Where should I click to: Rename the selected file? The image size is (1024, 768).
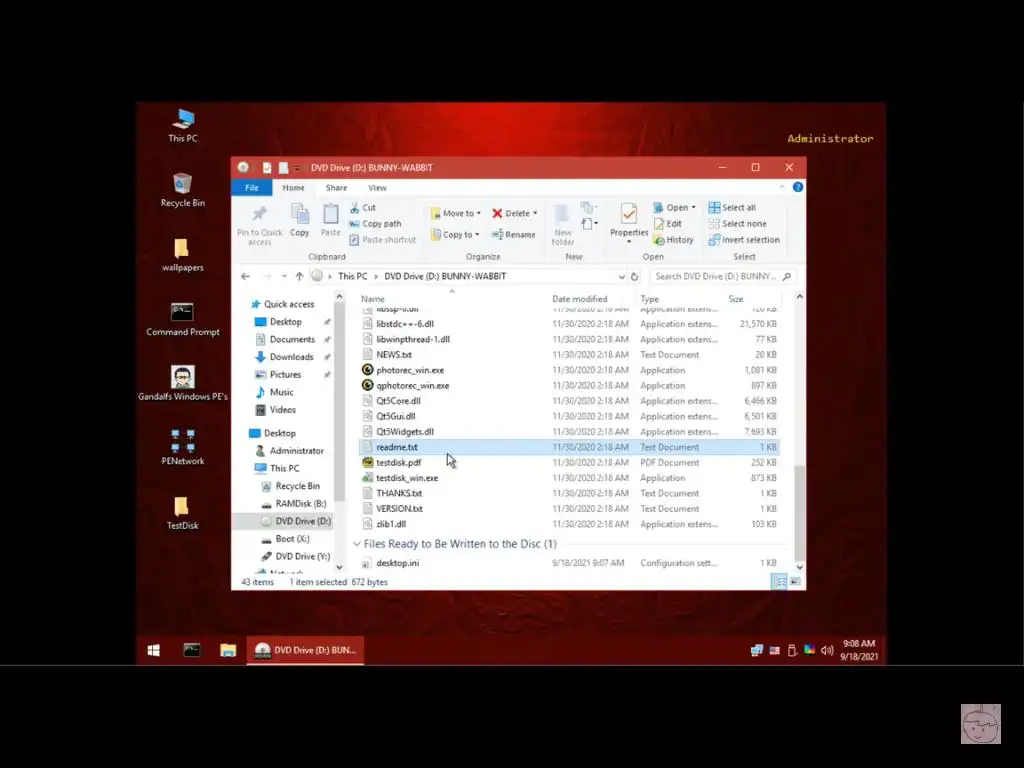click(x=514, y=234)
